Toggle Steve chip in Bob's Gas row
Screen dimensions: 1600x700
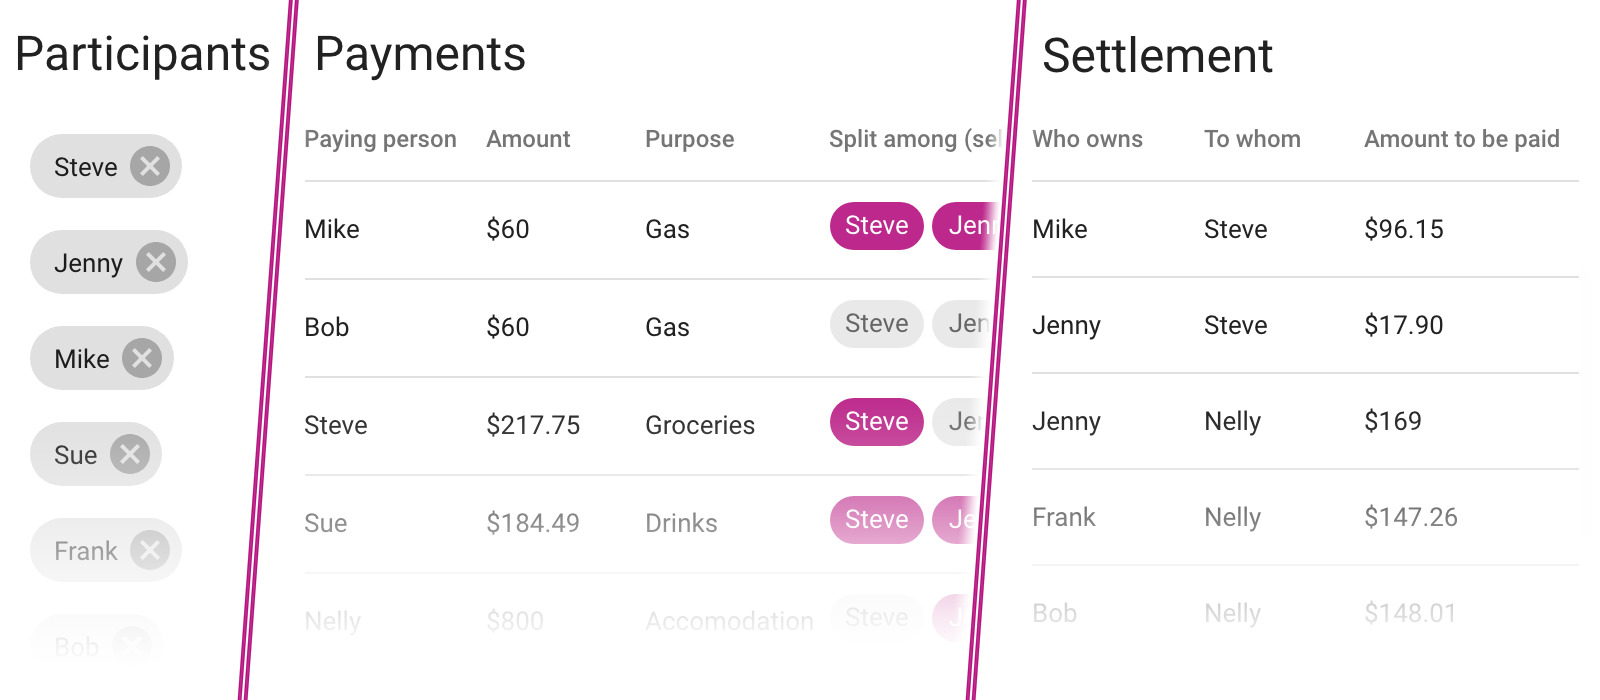[876, 324]
